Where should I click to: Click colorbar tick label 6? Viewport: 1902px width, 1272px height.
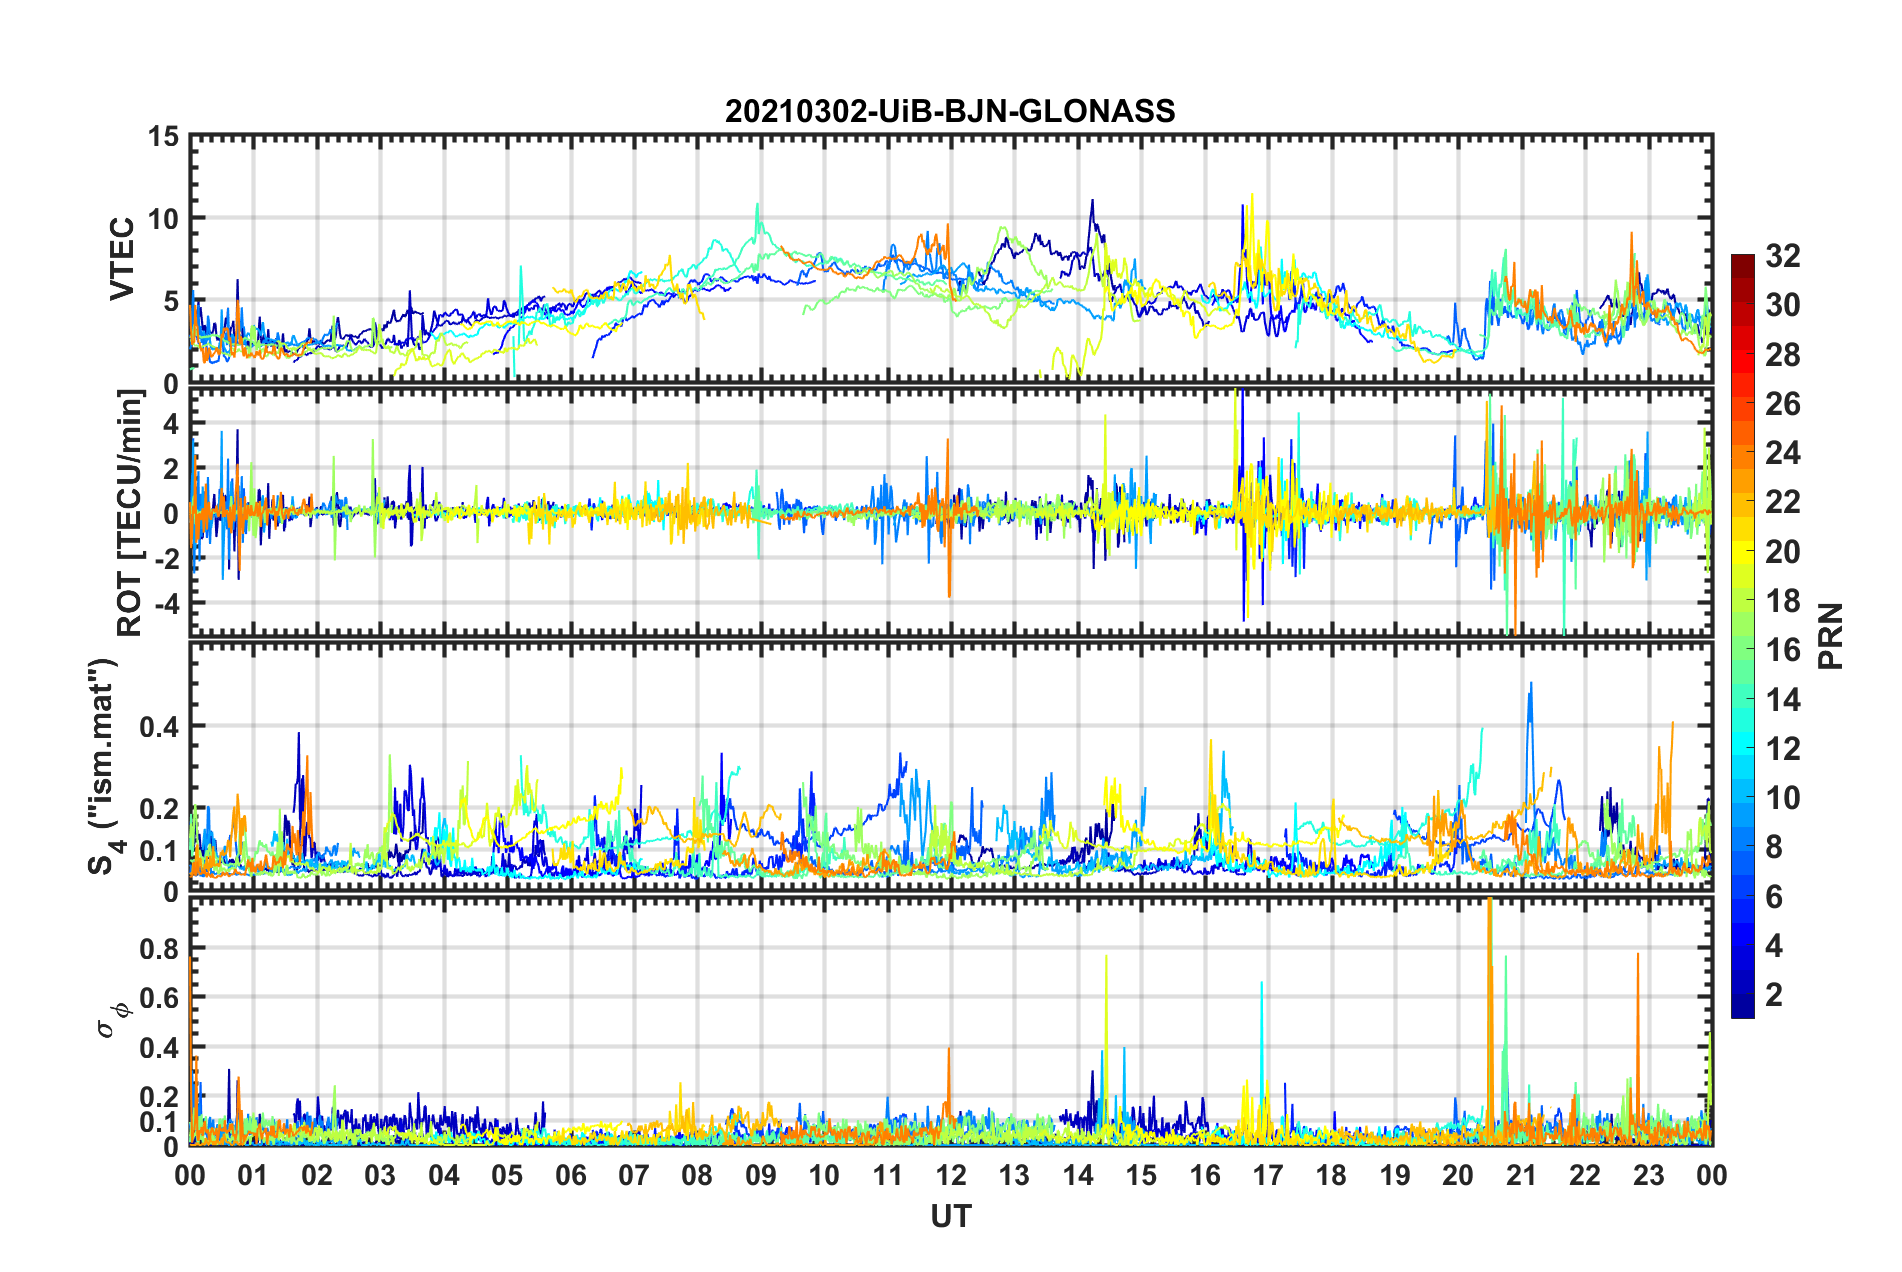[x=1774, y=897]
